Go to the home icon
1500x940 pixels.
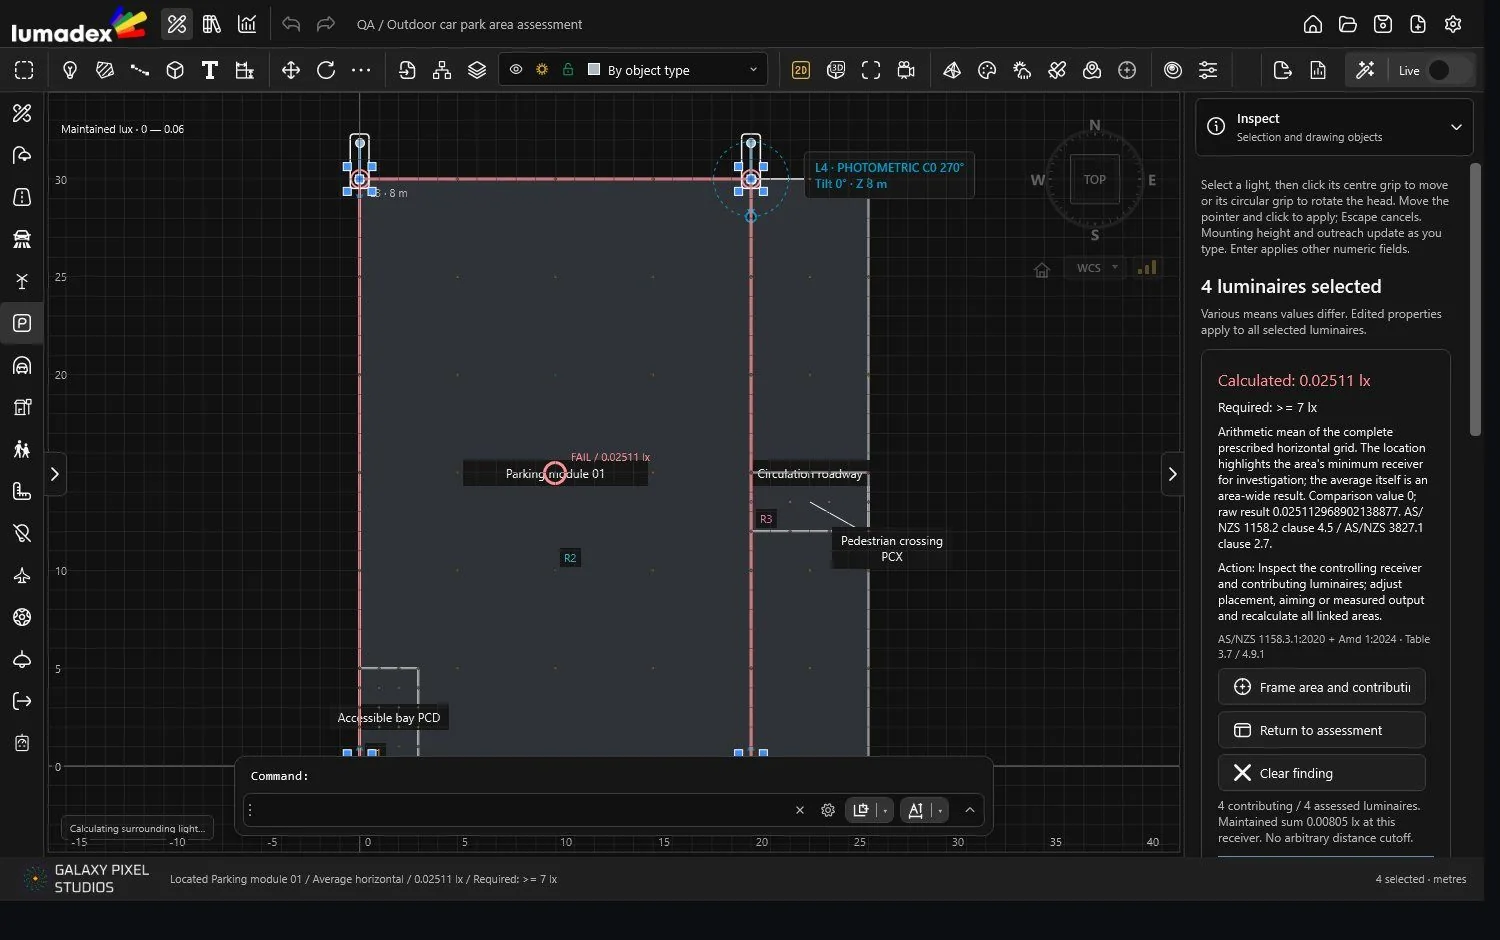(1313, 24)
